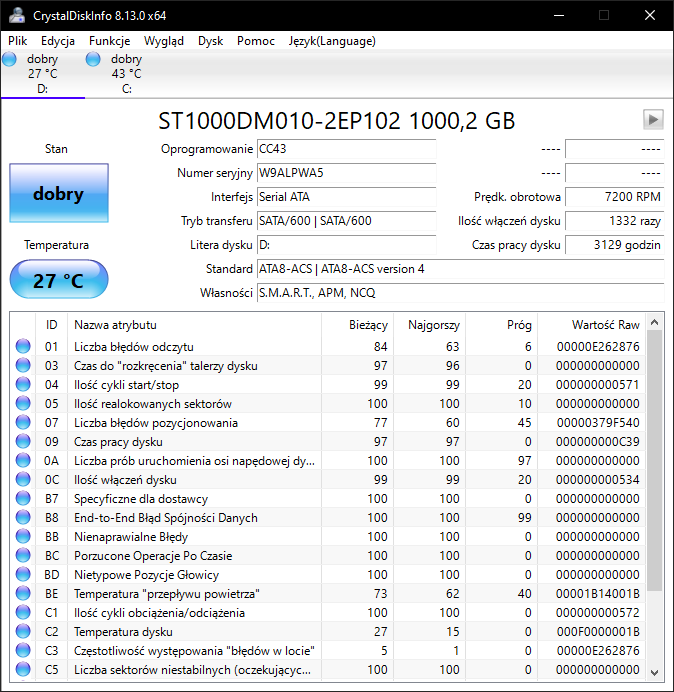
Task: Open the Edycja menu
Action: pyautogui.click(x=58, y=41)
